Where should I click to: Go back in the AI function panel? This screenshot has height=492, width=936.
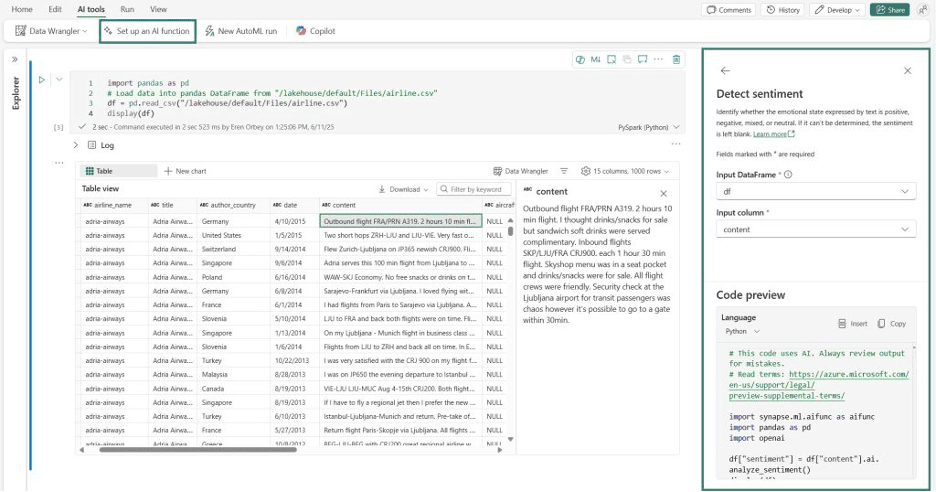(725, 70)
